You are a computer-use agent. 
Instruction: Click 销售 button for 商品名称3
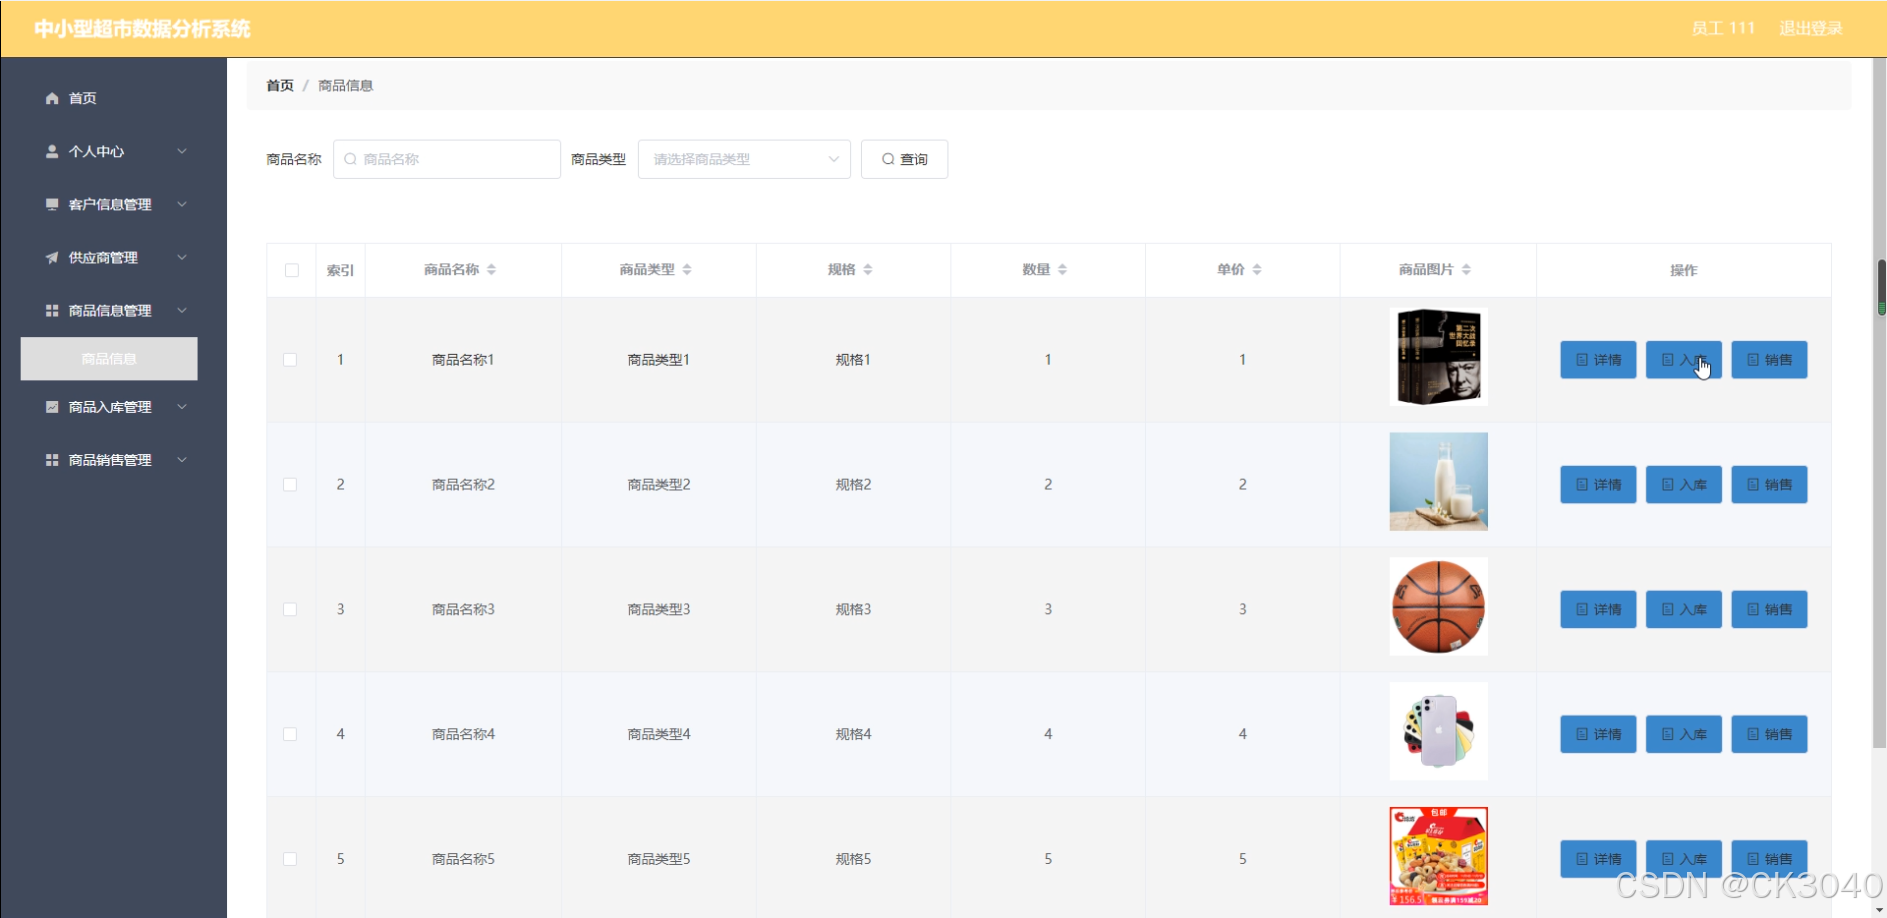pos(1768,609)
